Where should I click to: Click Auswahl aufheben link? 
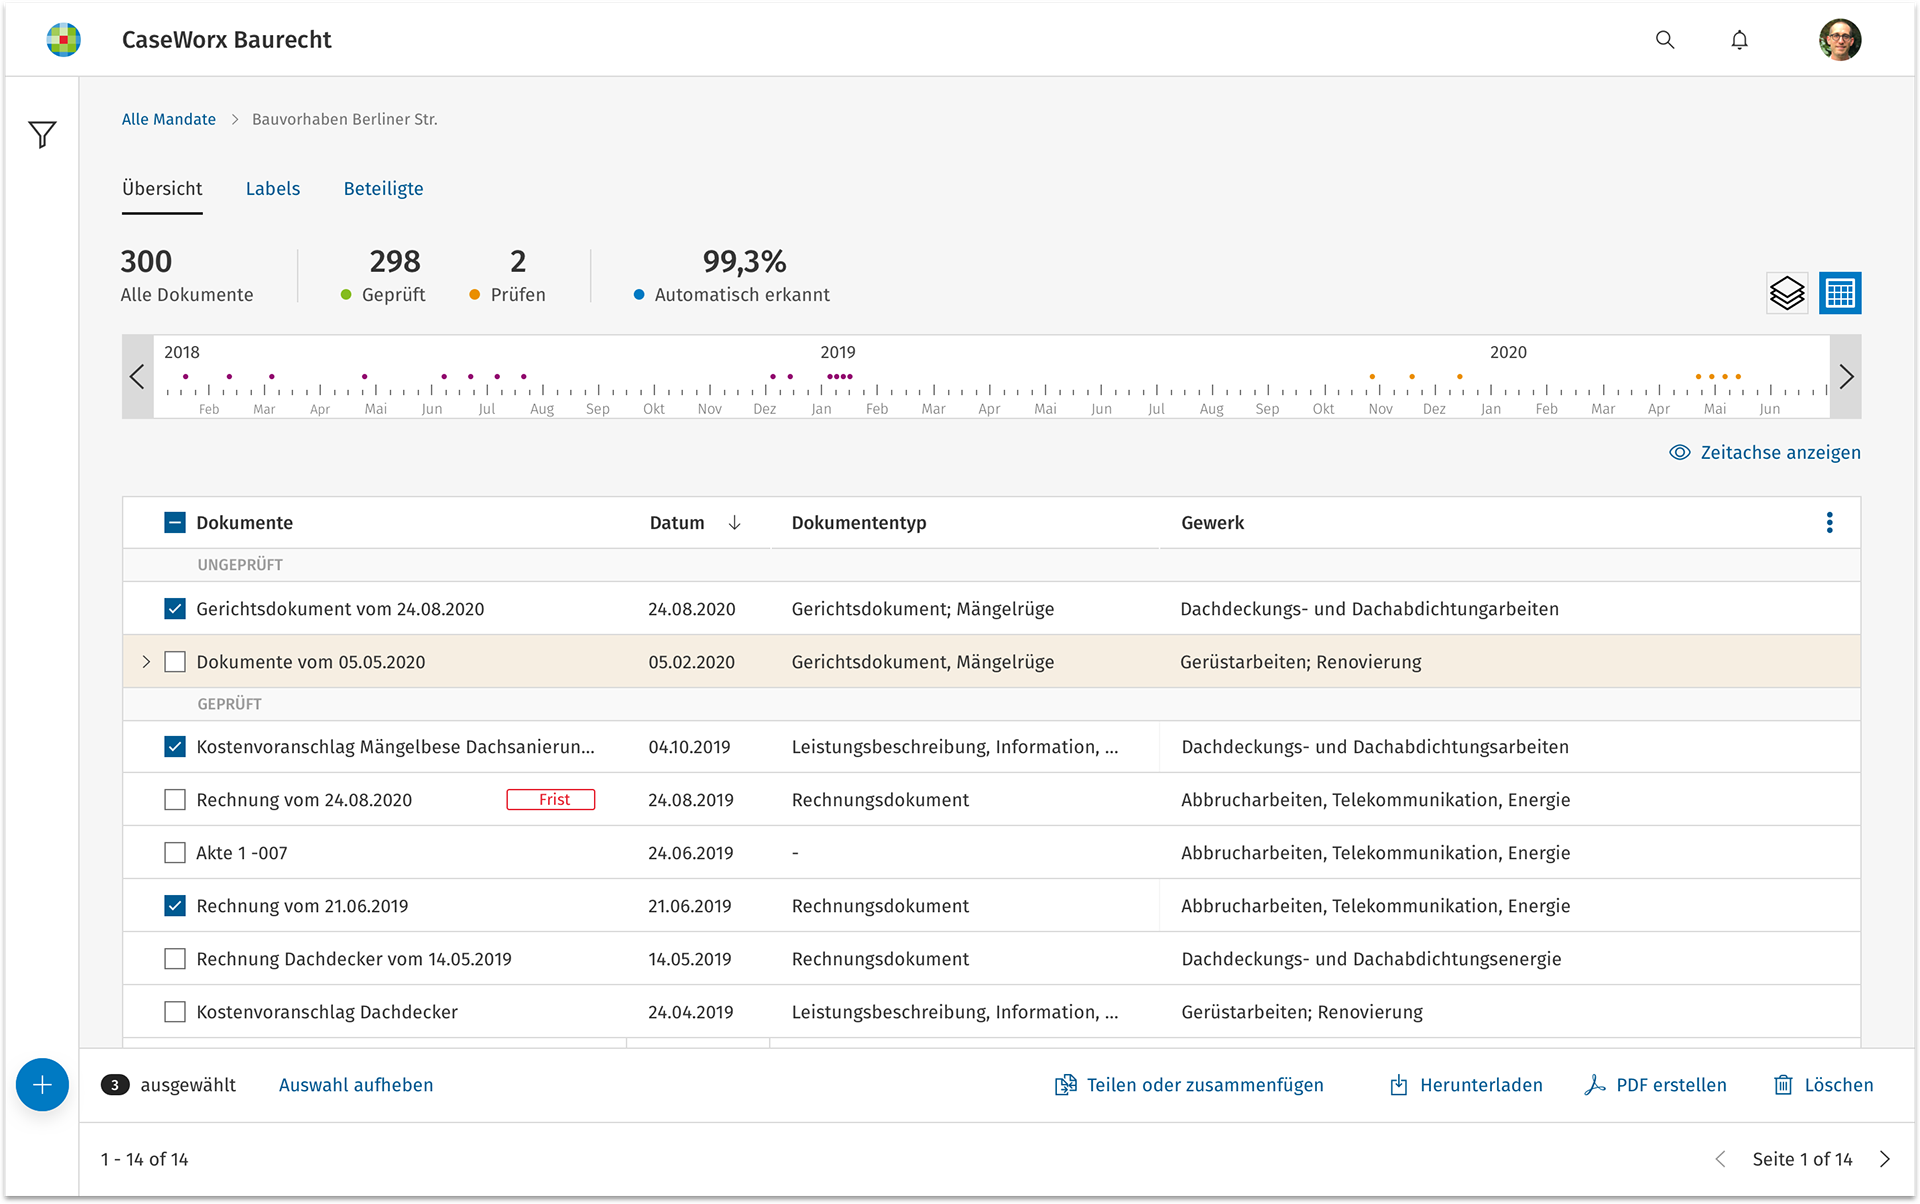coord(356,1085)
